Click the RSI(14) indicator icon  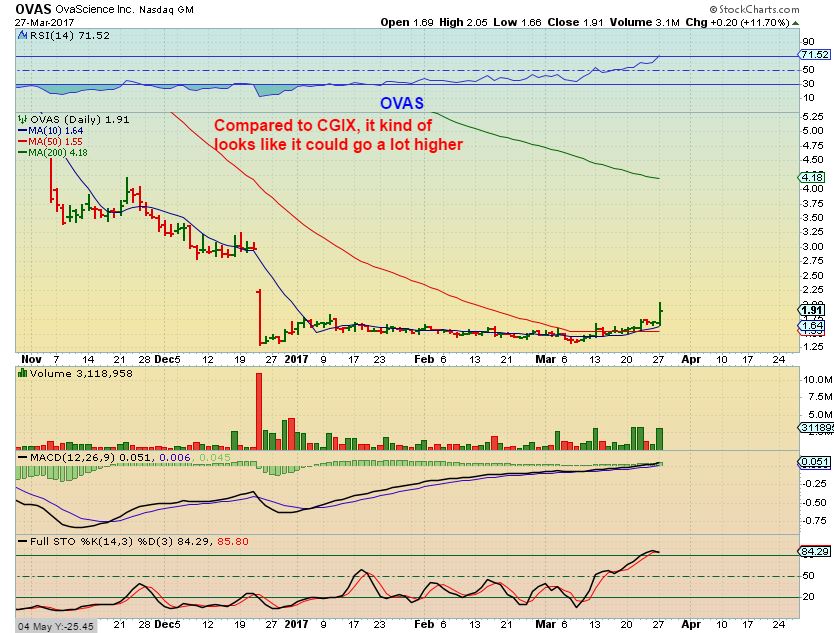(22, 36)
